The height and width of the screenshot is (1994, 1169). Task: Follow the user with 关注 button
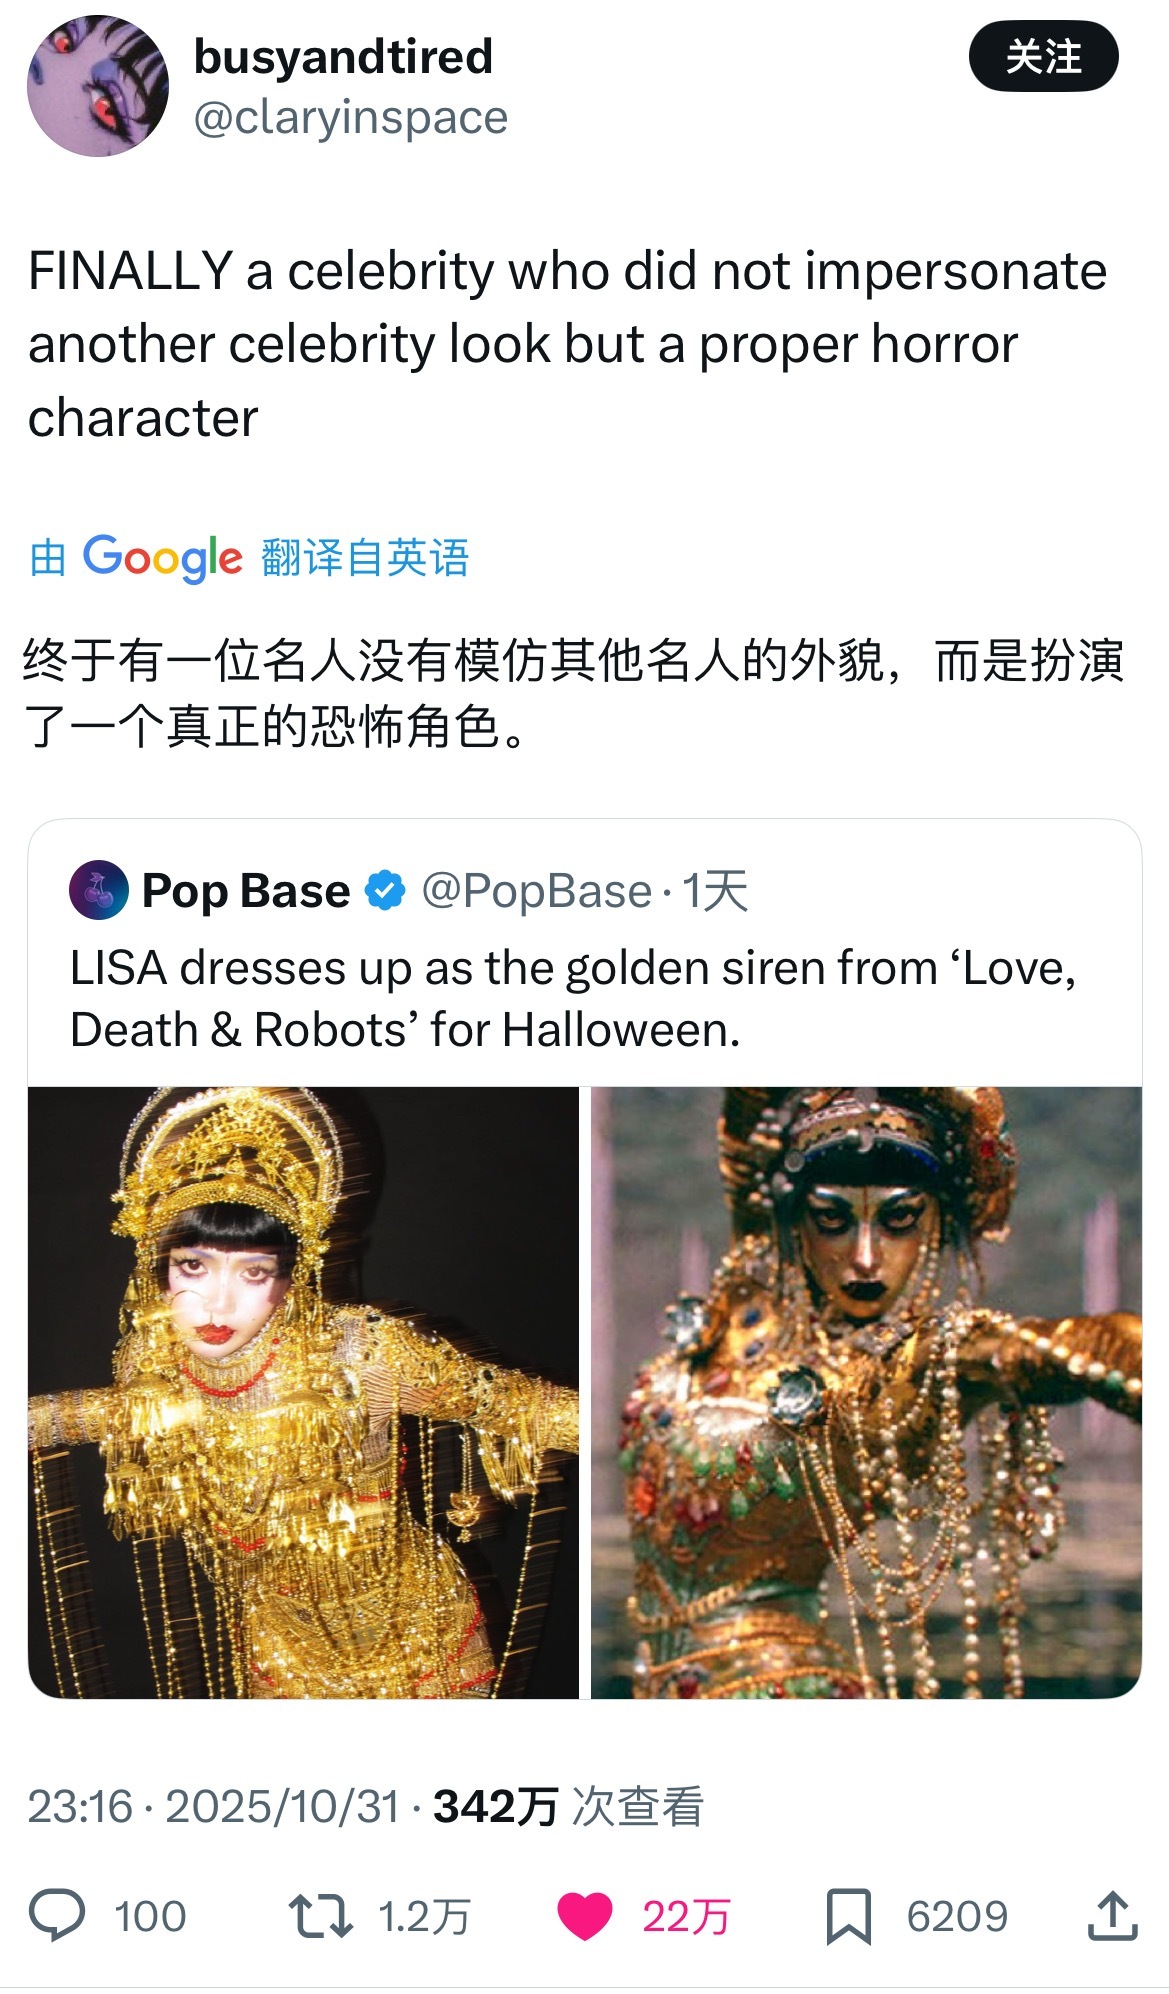click(x=1043, y=56)
